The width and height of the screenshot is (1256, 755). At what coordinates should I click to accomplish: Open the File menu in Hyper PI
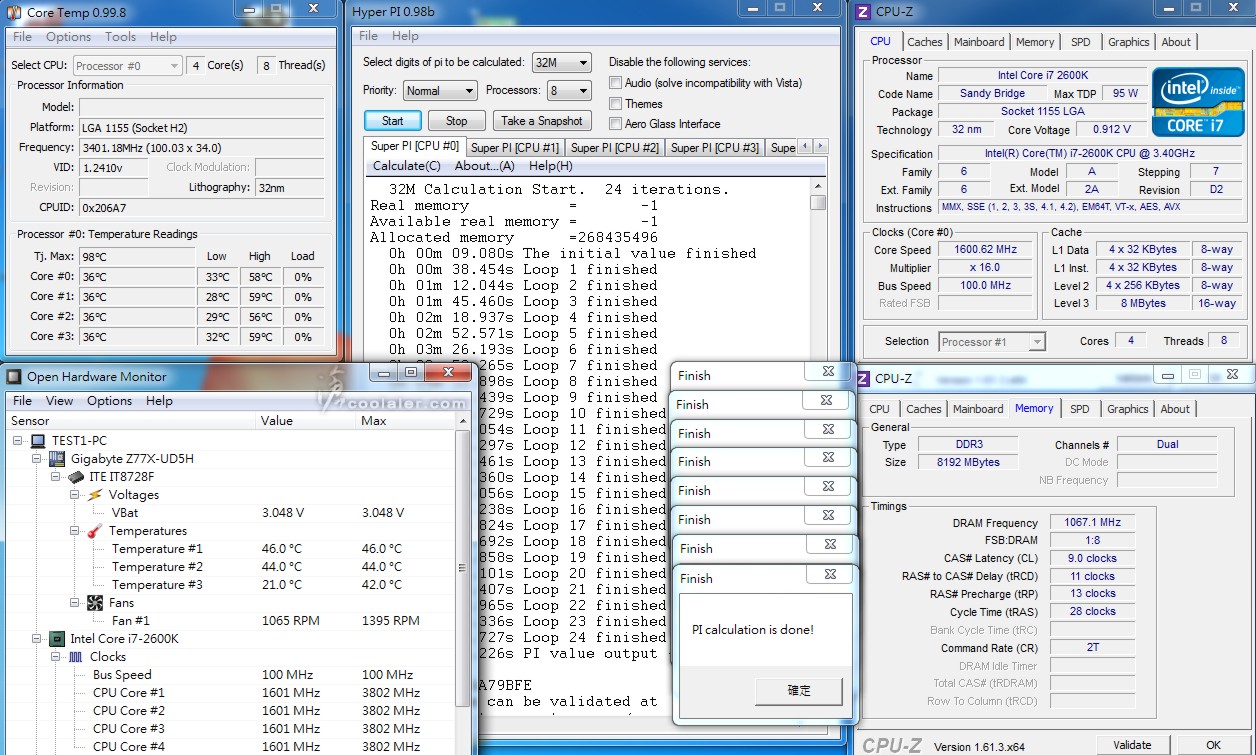[x=369, y=36]
